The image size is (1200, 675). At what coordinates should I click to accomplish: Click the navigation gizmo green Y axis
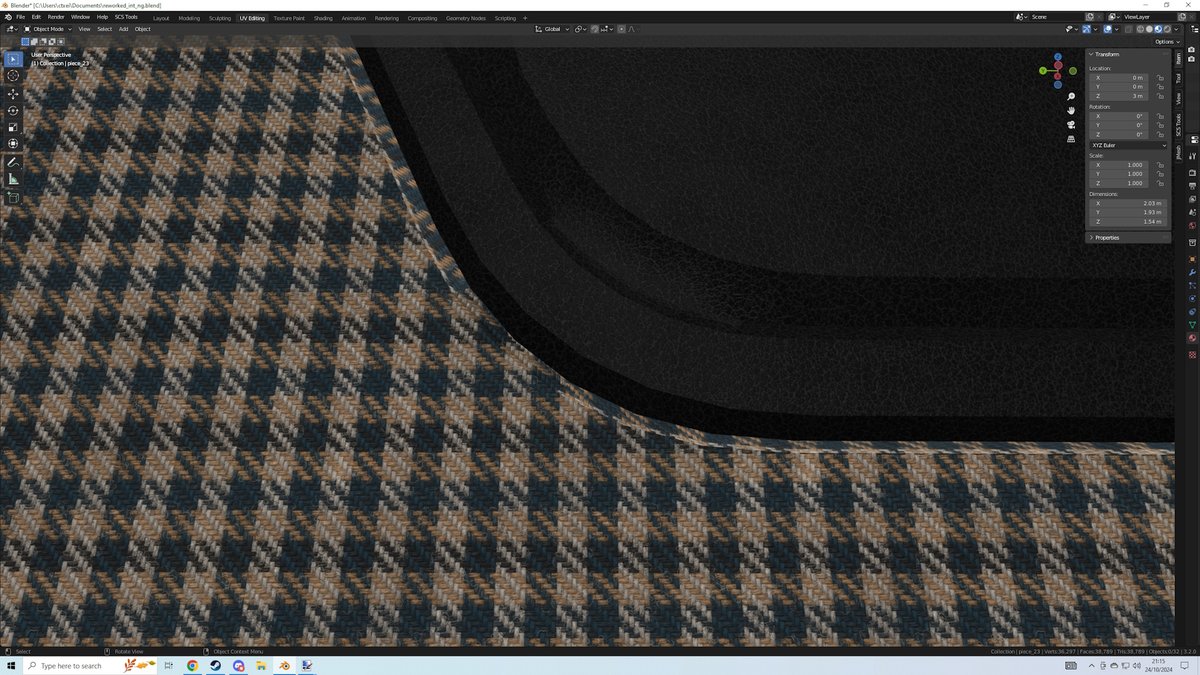1043,71
